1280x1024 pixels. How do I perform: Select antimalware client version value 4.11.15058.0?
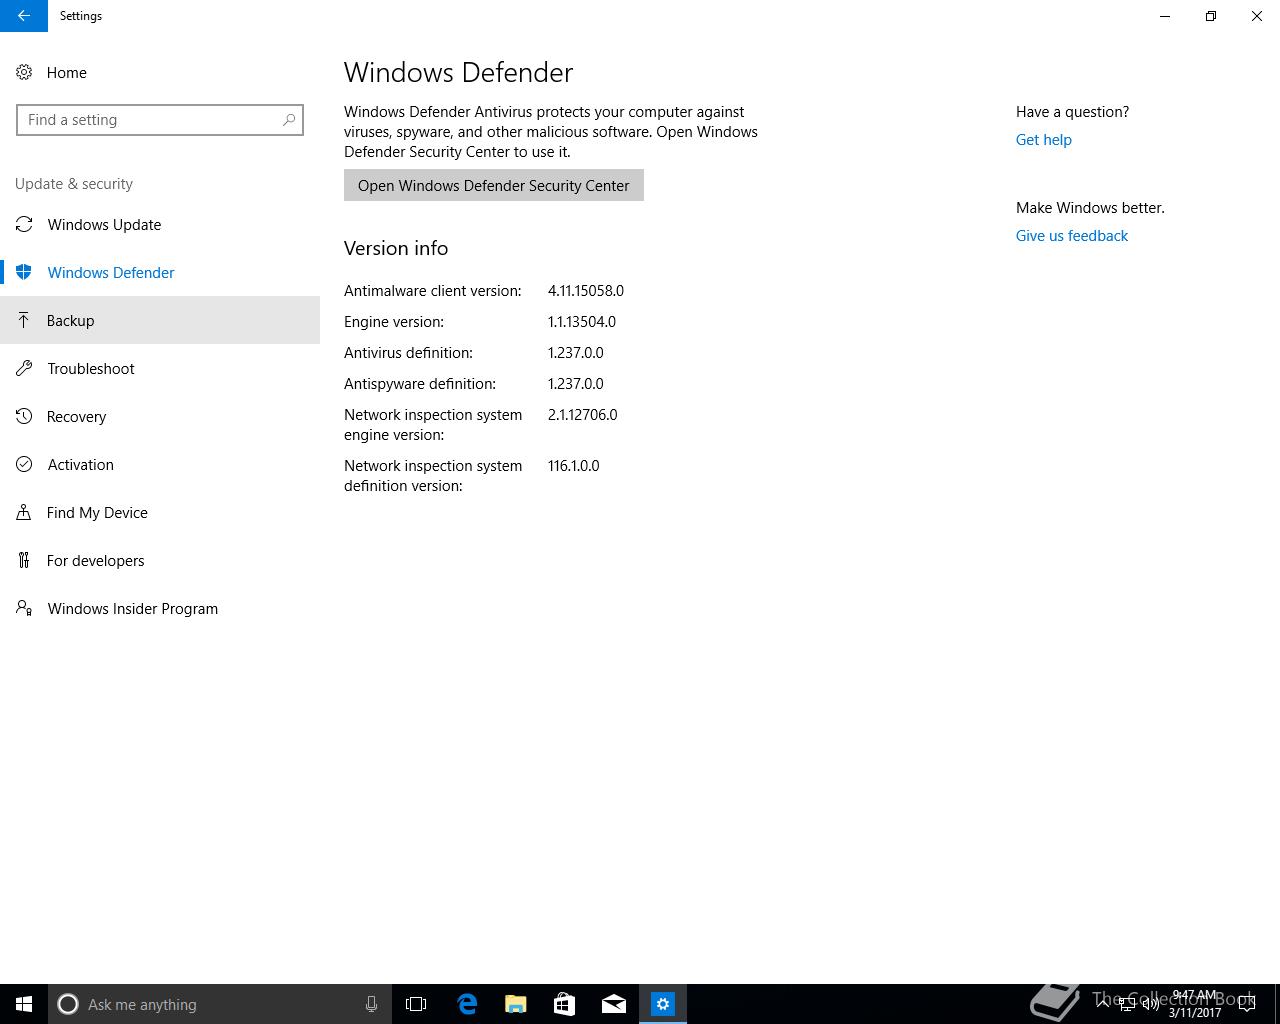pyautogui.click(x=586, y=291)
